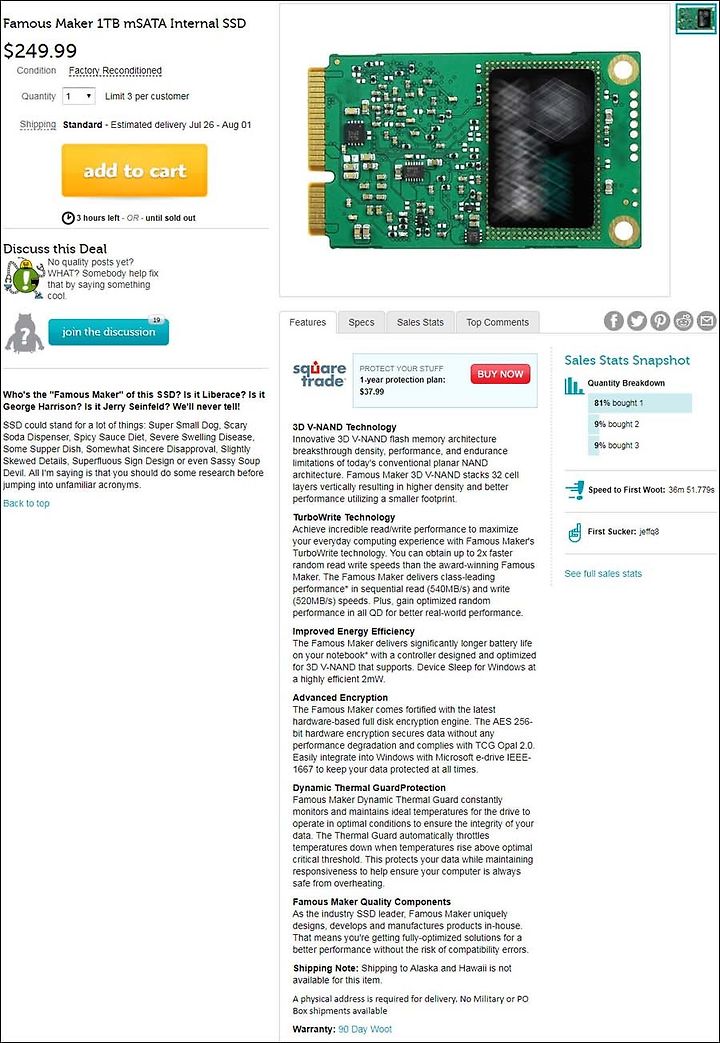Open the Sales Stats tab
The image size is (720, 1043).
tap(420, 322)
